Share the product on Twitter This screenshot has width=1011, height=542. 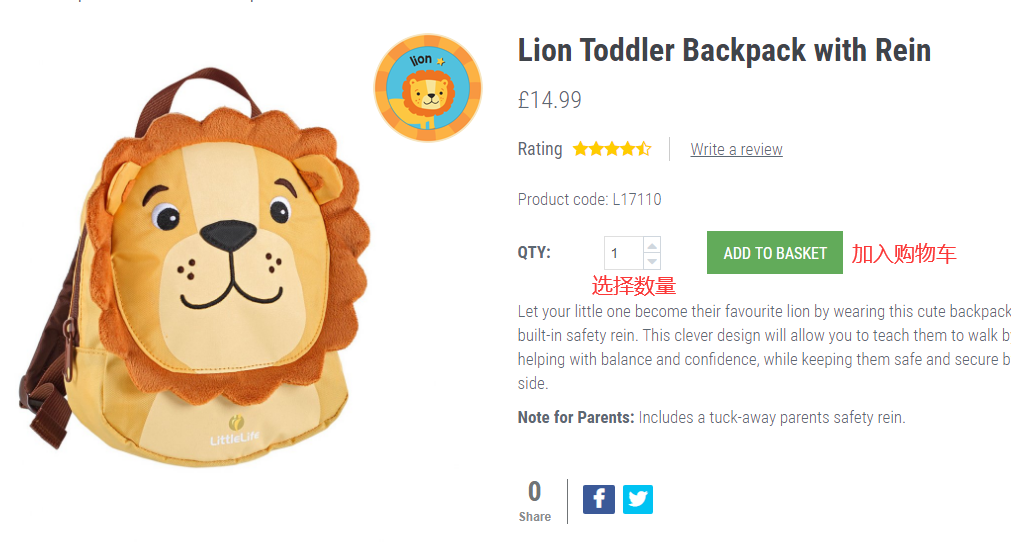(638, 498)
